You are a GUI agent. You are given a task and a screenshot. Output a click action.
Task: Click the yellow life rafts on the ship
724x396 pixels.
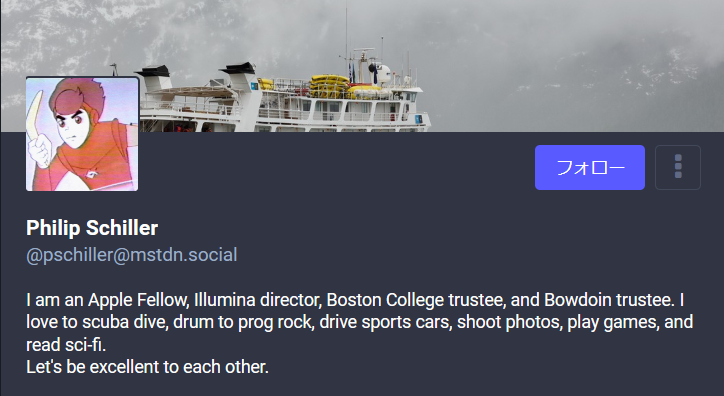[x=330, y=86]
